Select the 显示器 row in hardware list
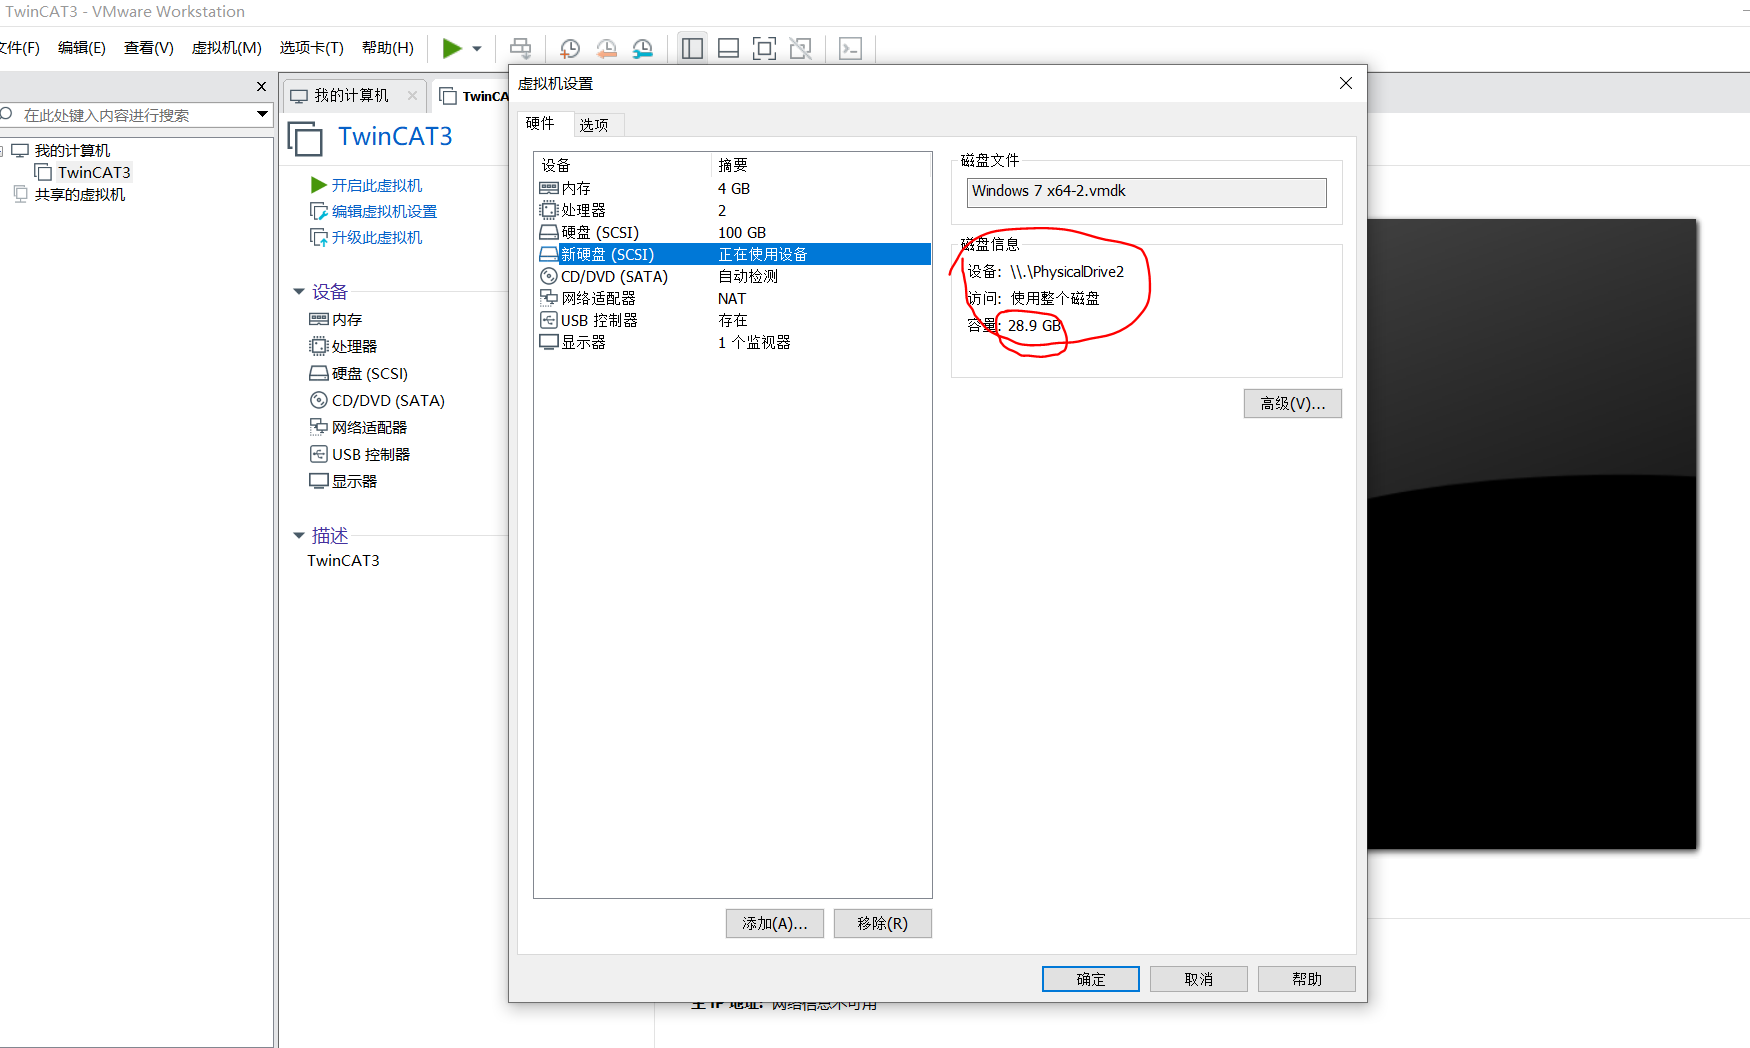This screenshot has width=1750, height=1048. pos(733,342)
